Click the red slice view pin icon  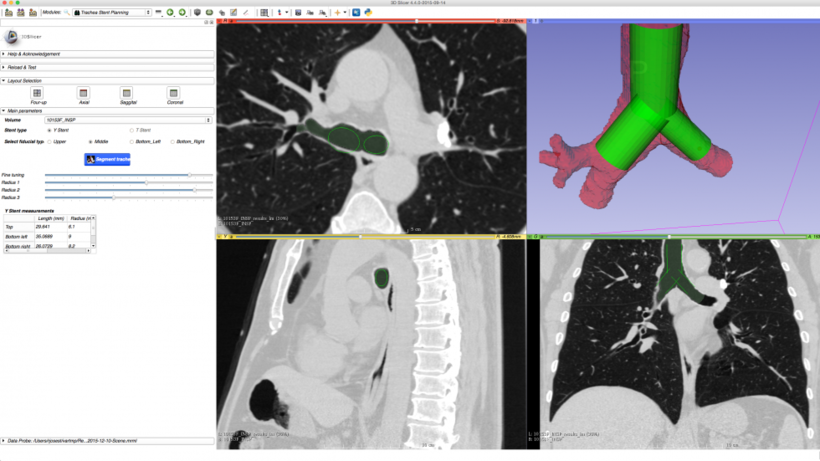tap(220, 21)
